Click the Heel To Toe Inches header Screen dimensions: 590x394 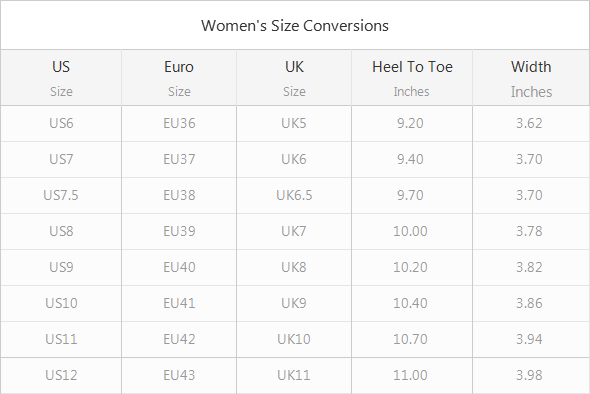(x=412, y=78)
